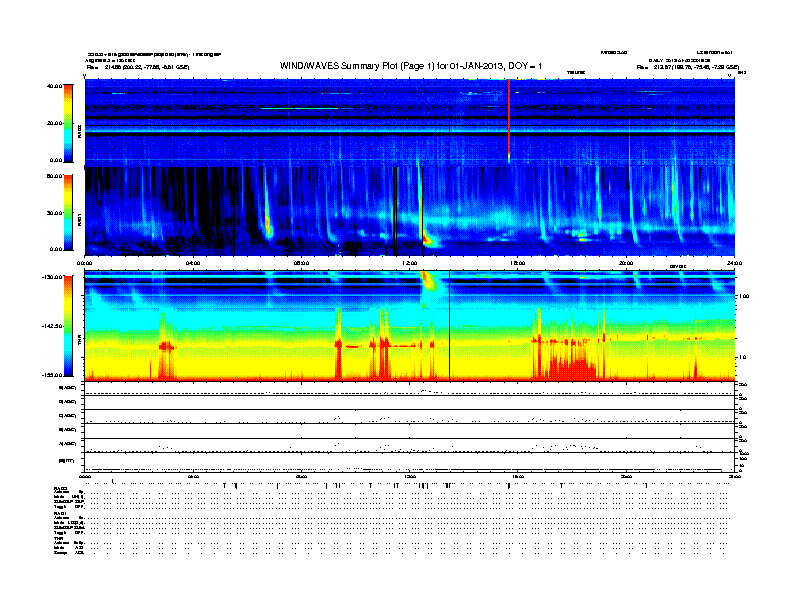The height and width of the screenshot is (612, 792).
Task: Click the 40.00 color scale label
Action: pos(54,86)
